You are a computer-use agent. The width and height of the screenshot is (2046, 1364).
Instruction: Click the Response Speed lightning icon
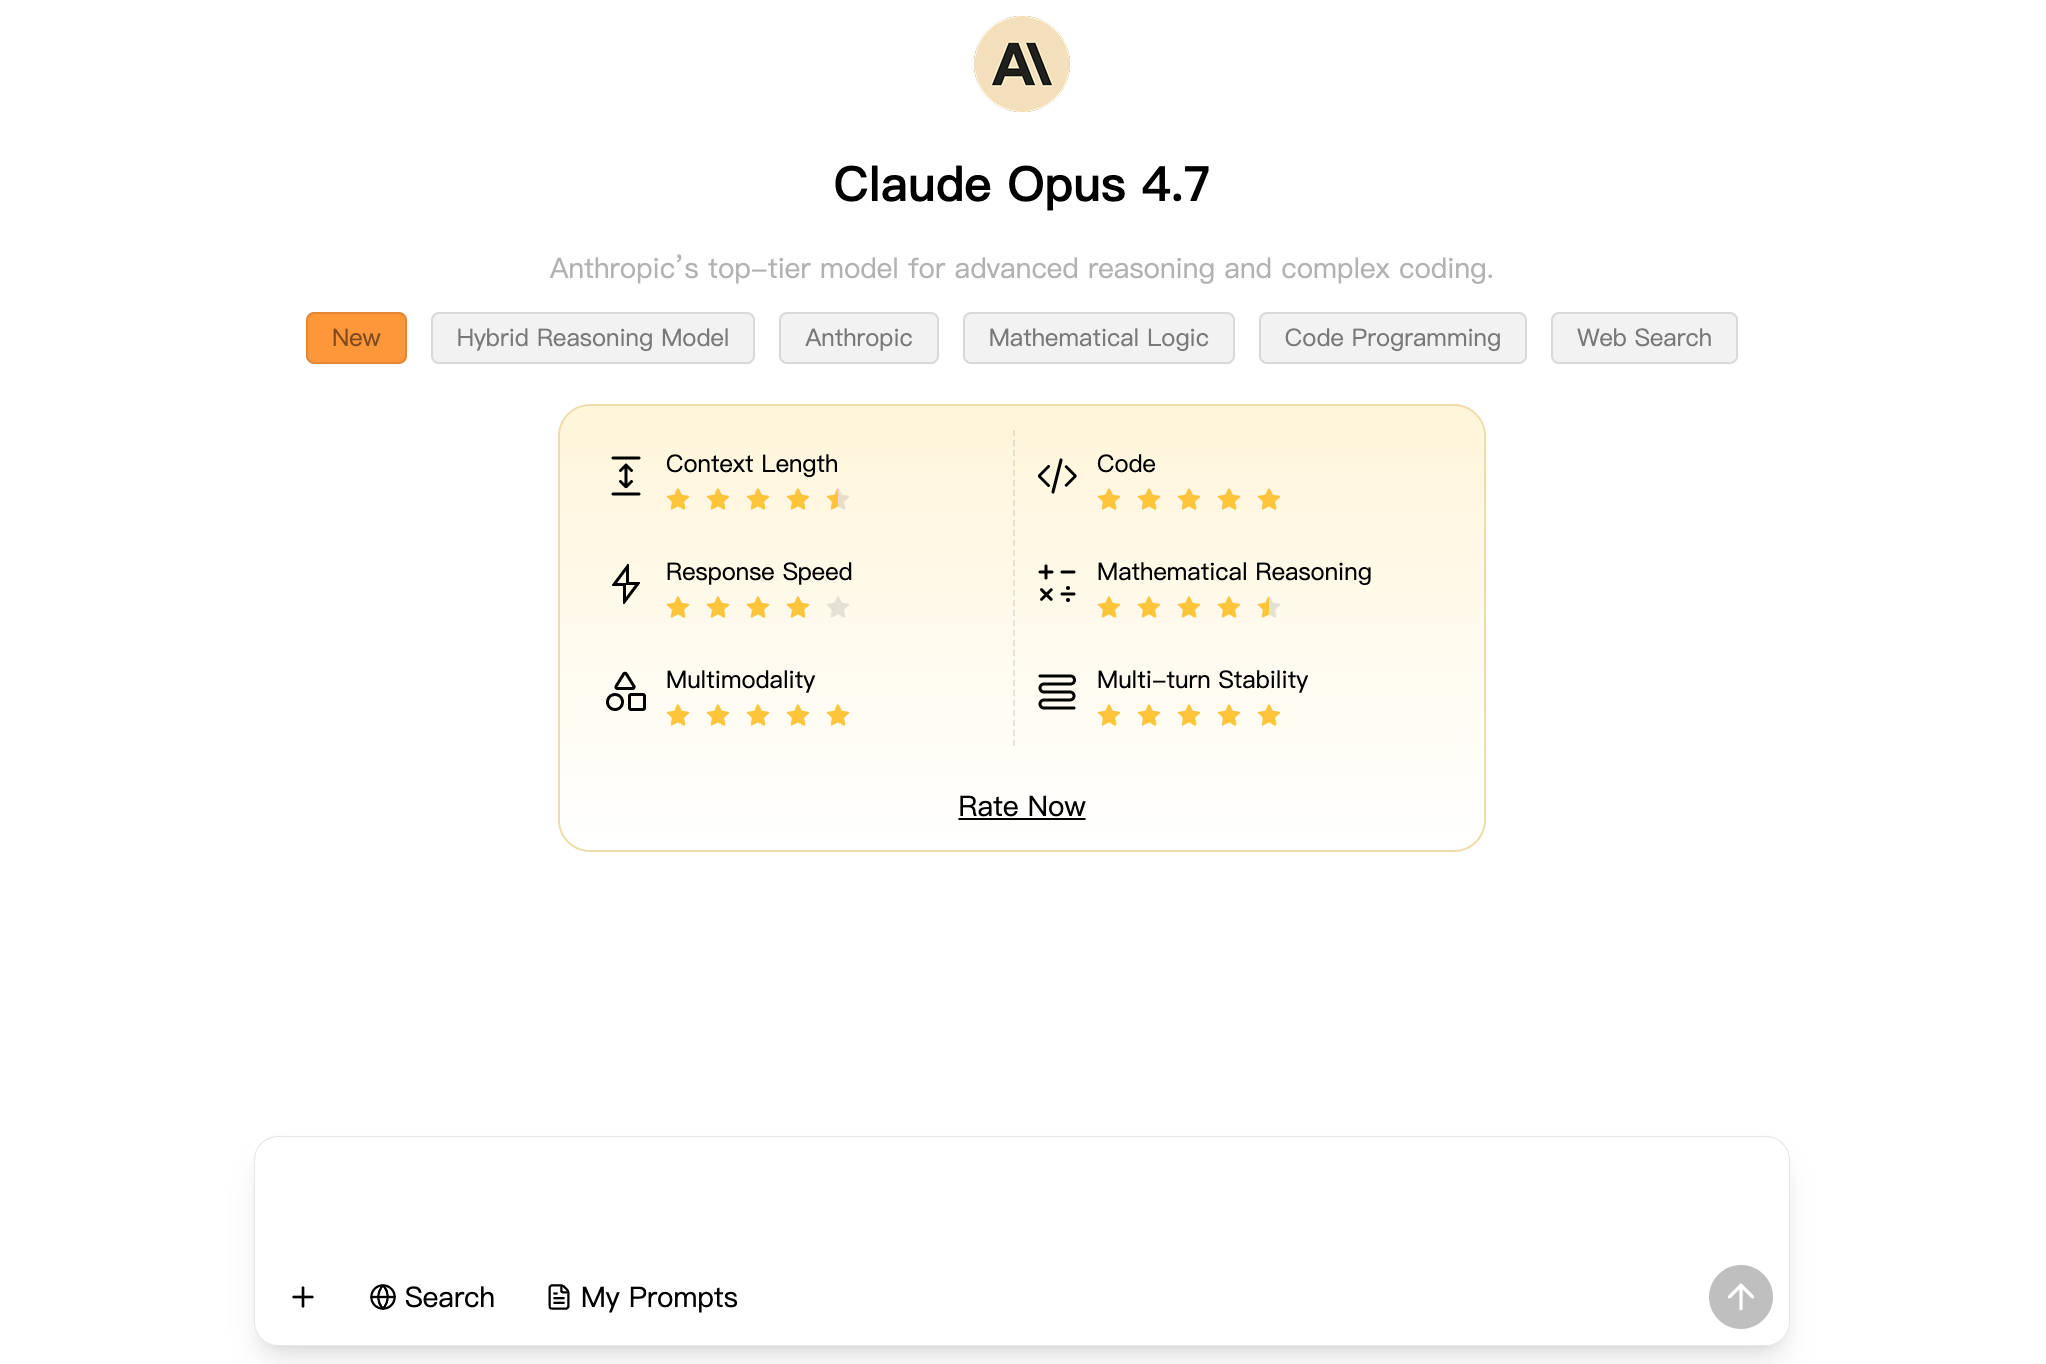click(x=626, y=584)
